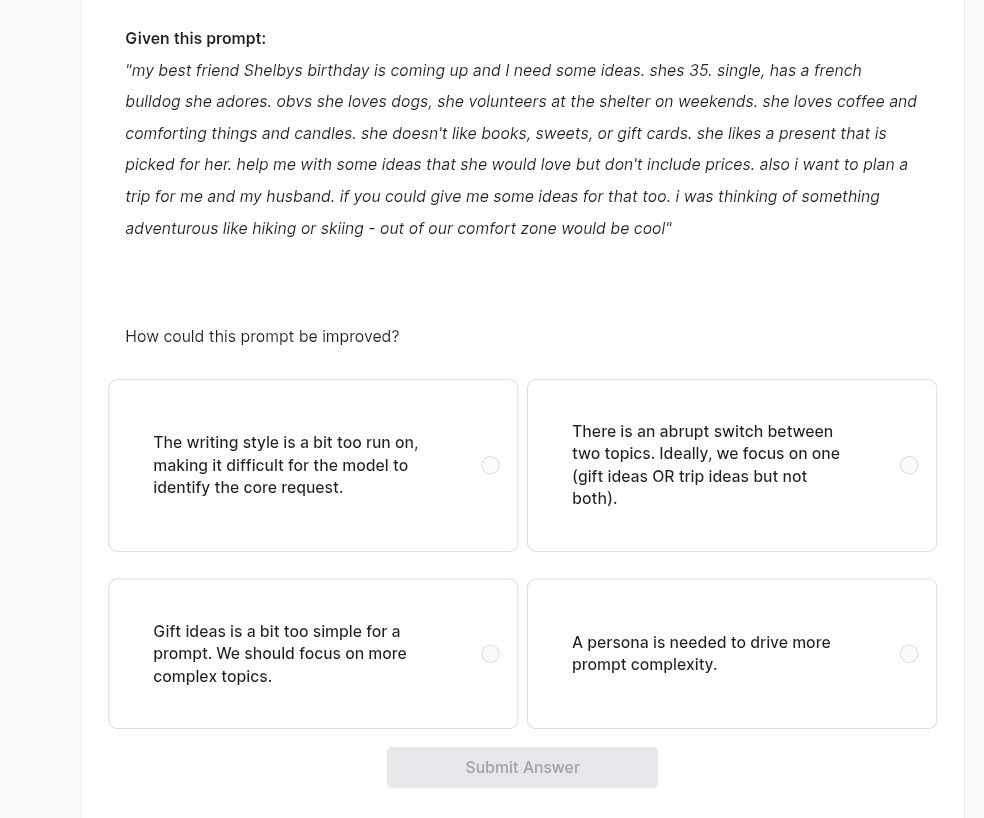Image resolution: width=984 pixels, height=818 pixels.
Task: Select the radio button for 'writing style is too run on'
Action: tap(490, 465)
